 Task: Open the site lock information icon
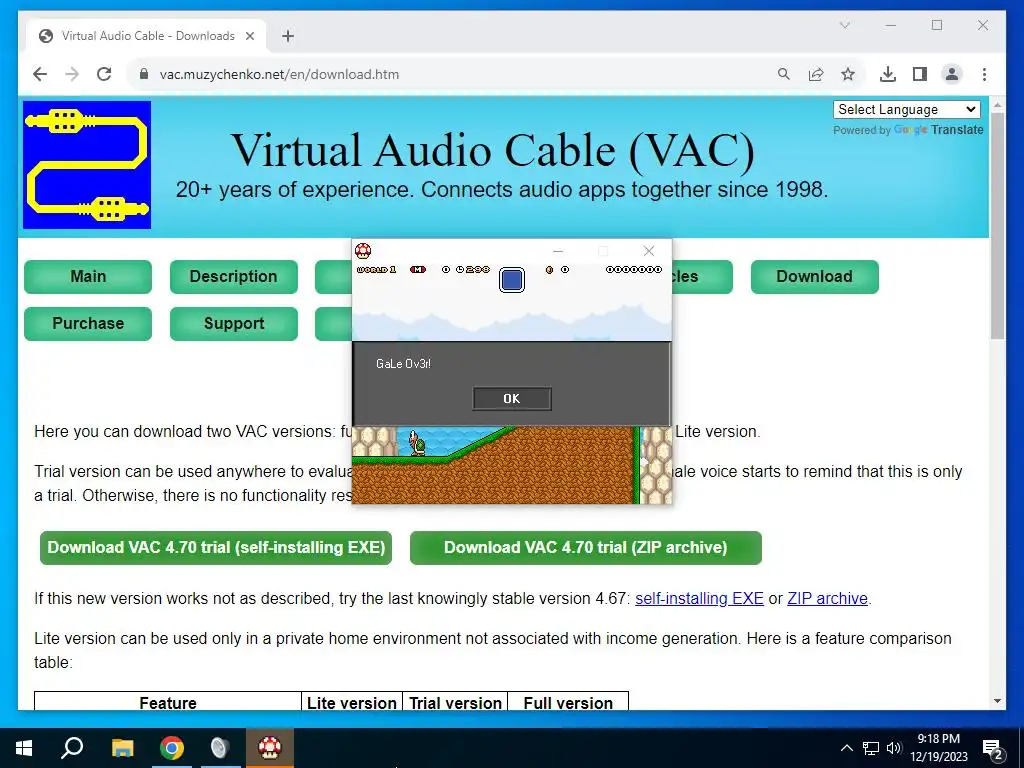(144, 74)
